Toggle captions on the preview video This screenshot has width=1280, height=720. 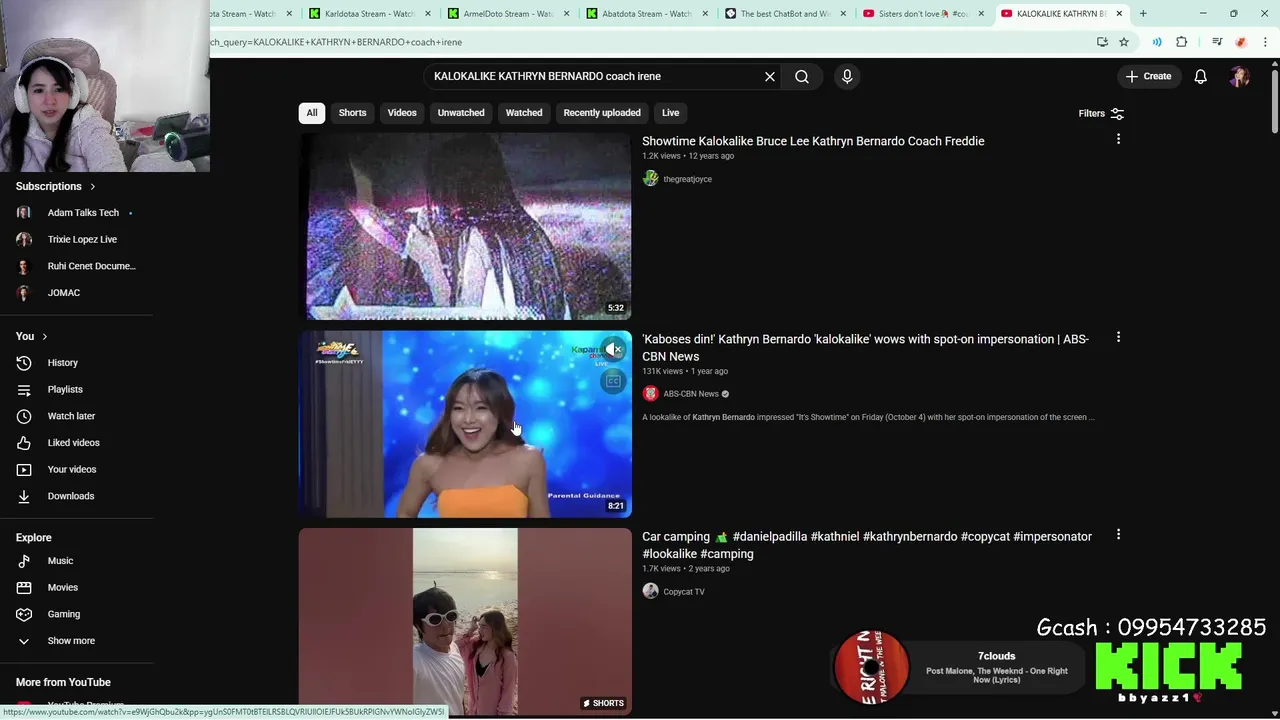click(613, 381)
